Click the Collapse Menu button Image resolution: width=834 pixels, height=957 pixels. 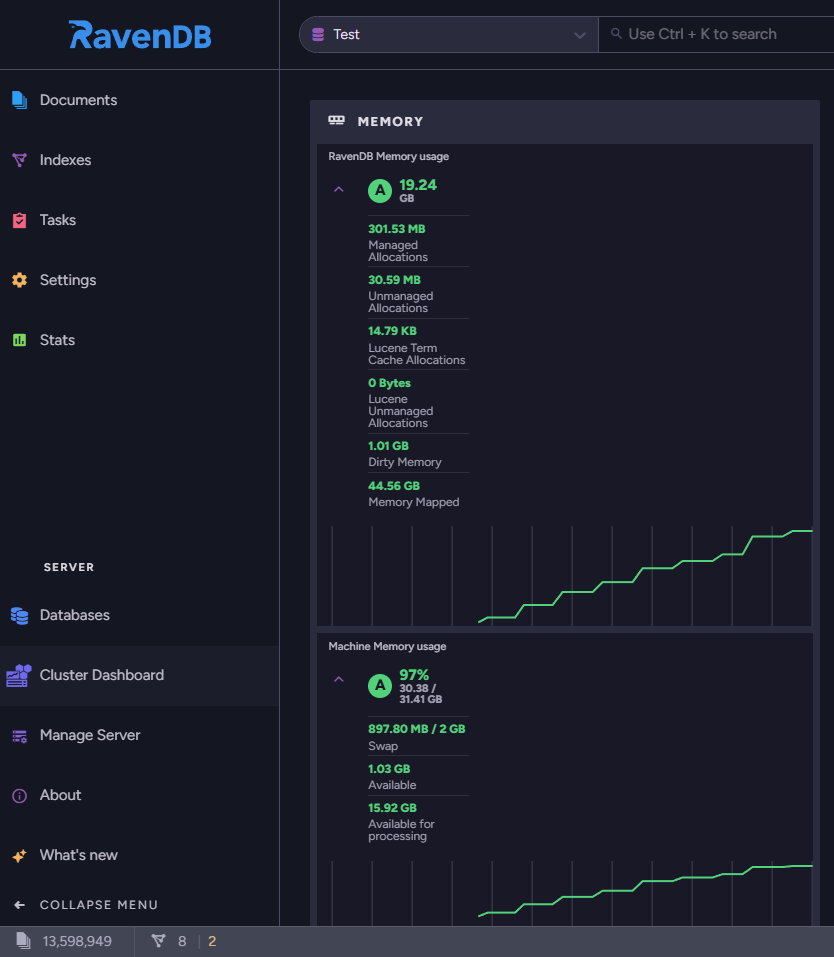[x=85, y=905]
